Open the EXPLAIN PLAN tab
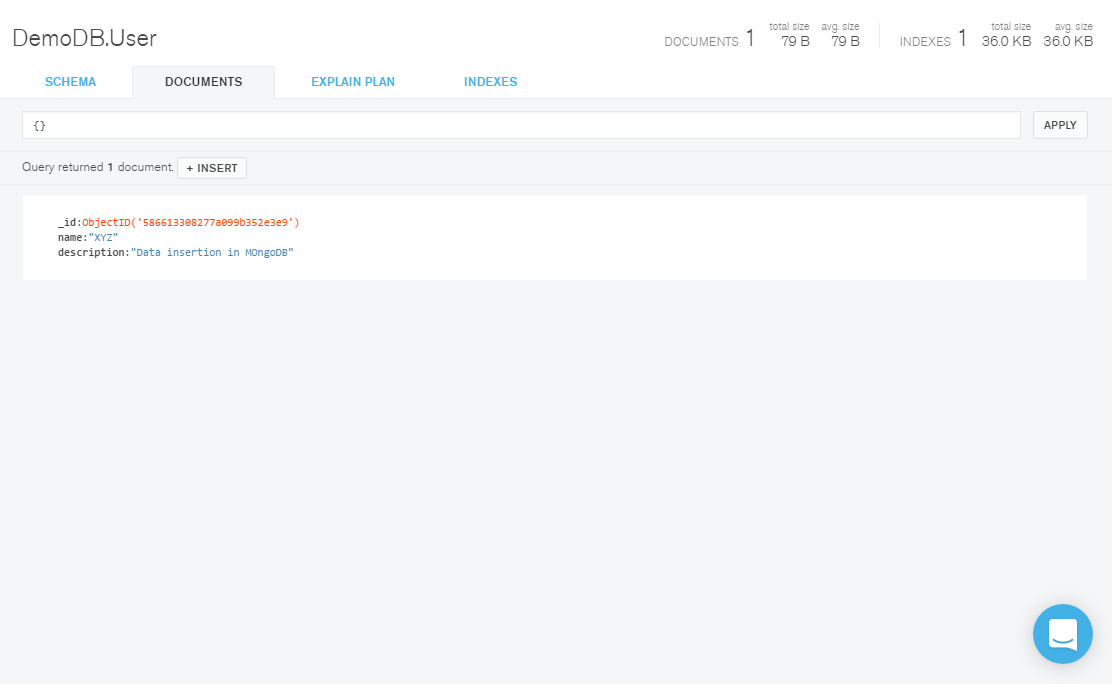 point(353,82)
